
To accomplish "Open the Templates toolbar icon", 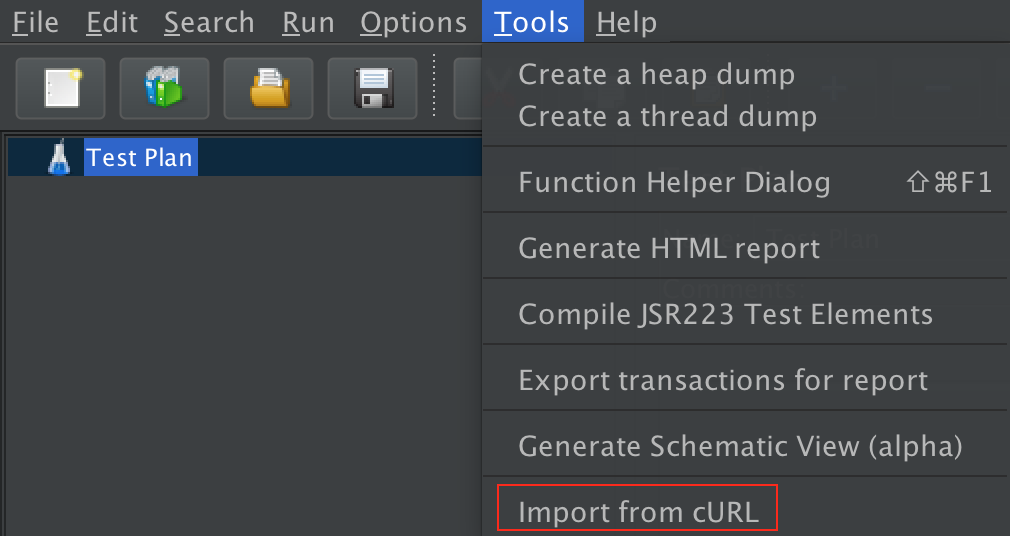I will point(164,88).
